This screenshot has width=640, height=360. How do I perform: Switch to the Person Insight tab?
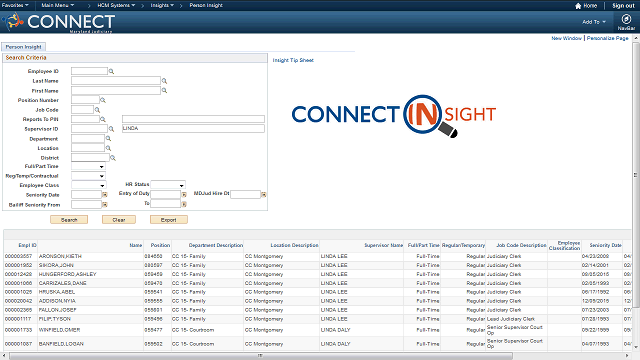point(23,47)
